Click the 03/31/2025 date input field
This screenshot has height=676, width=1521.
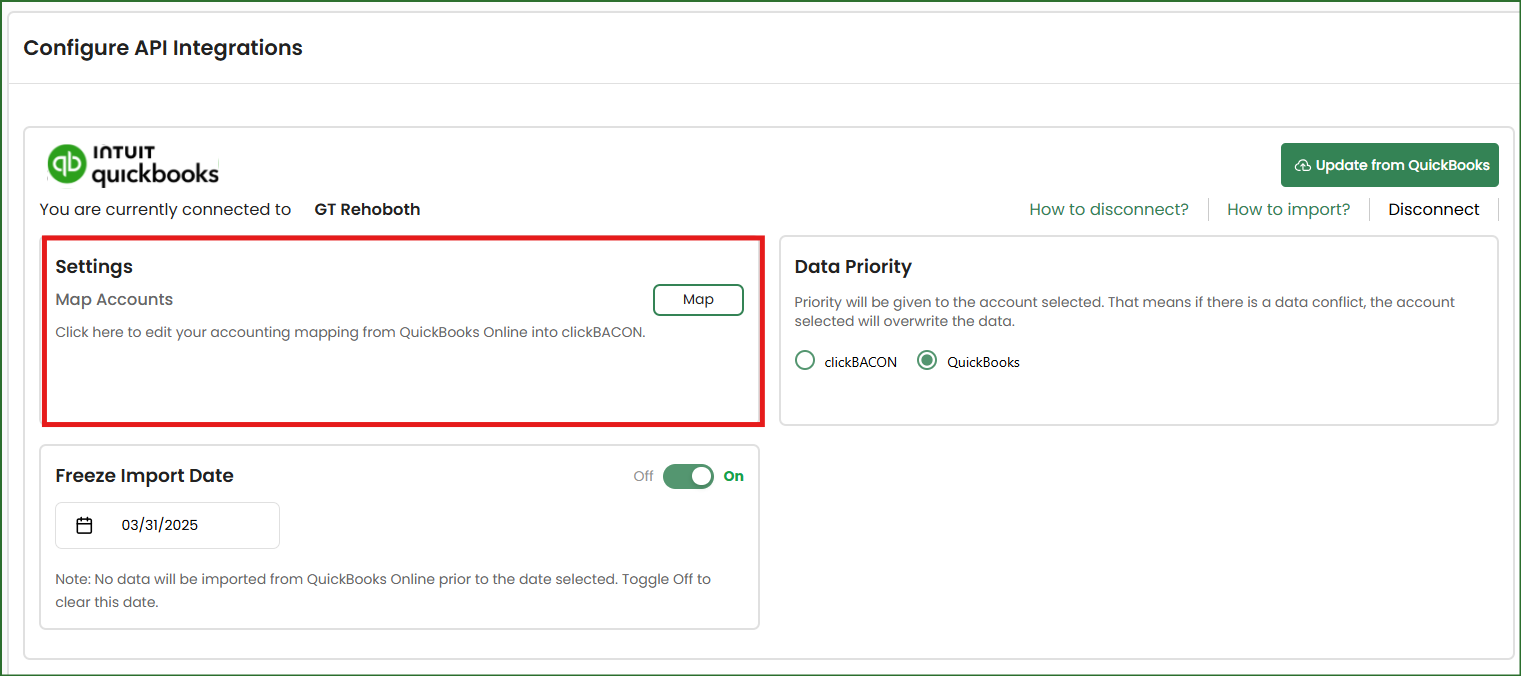point(167,525)
